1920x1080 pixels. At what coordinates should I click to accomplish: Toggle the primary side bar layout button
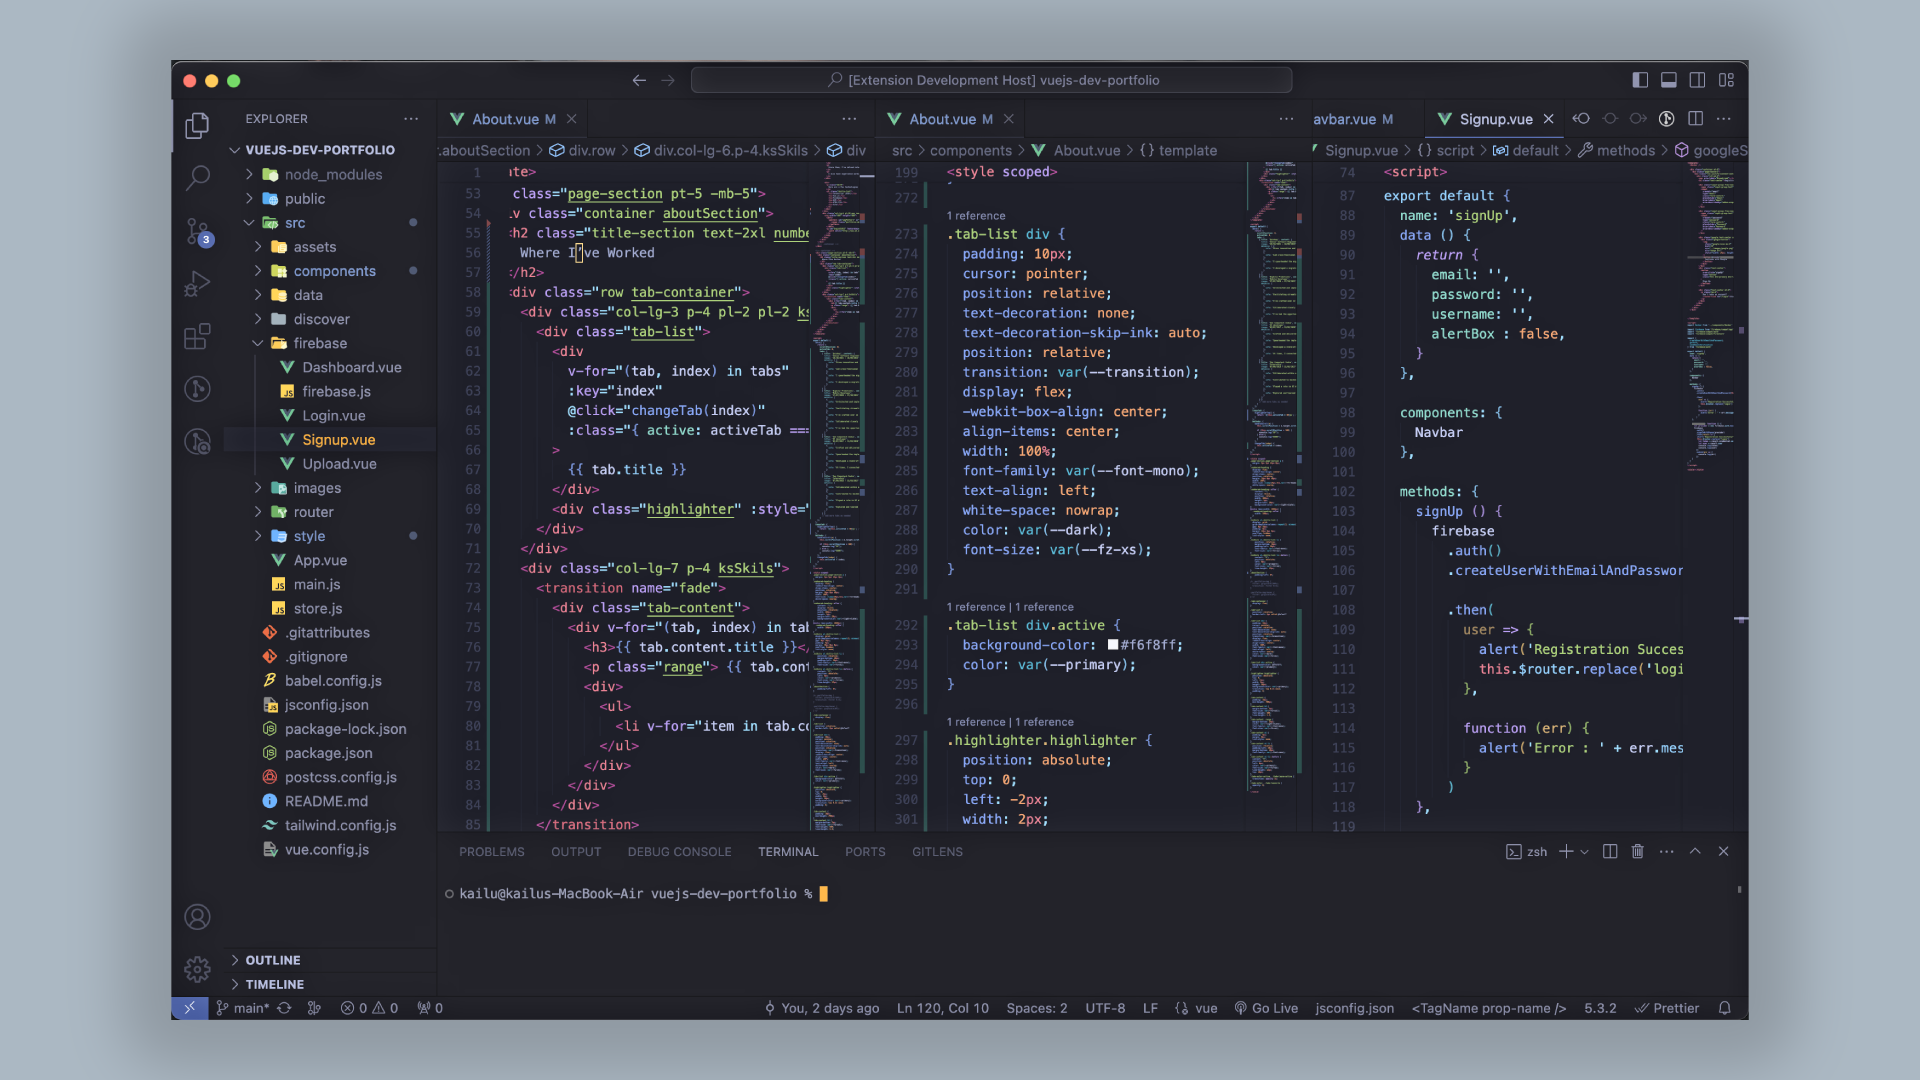click(1640, 80)
